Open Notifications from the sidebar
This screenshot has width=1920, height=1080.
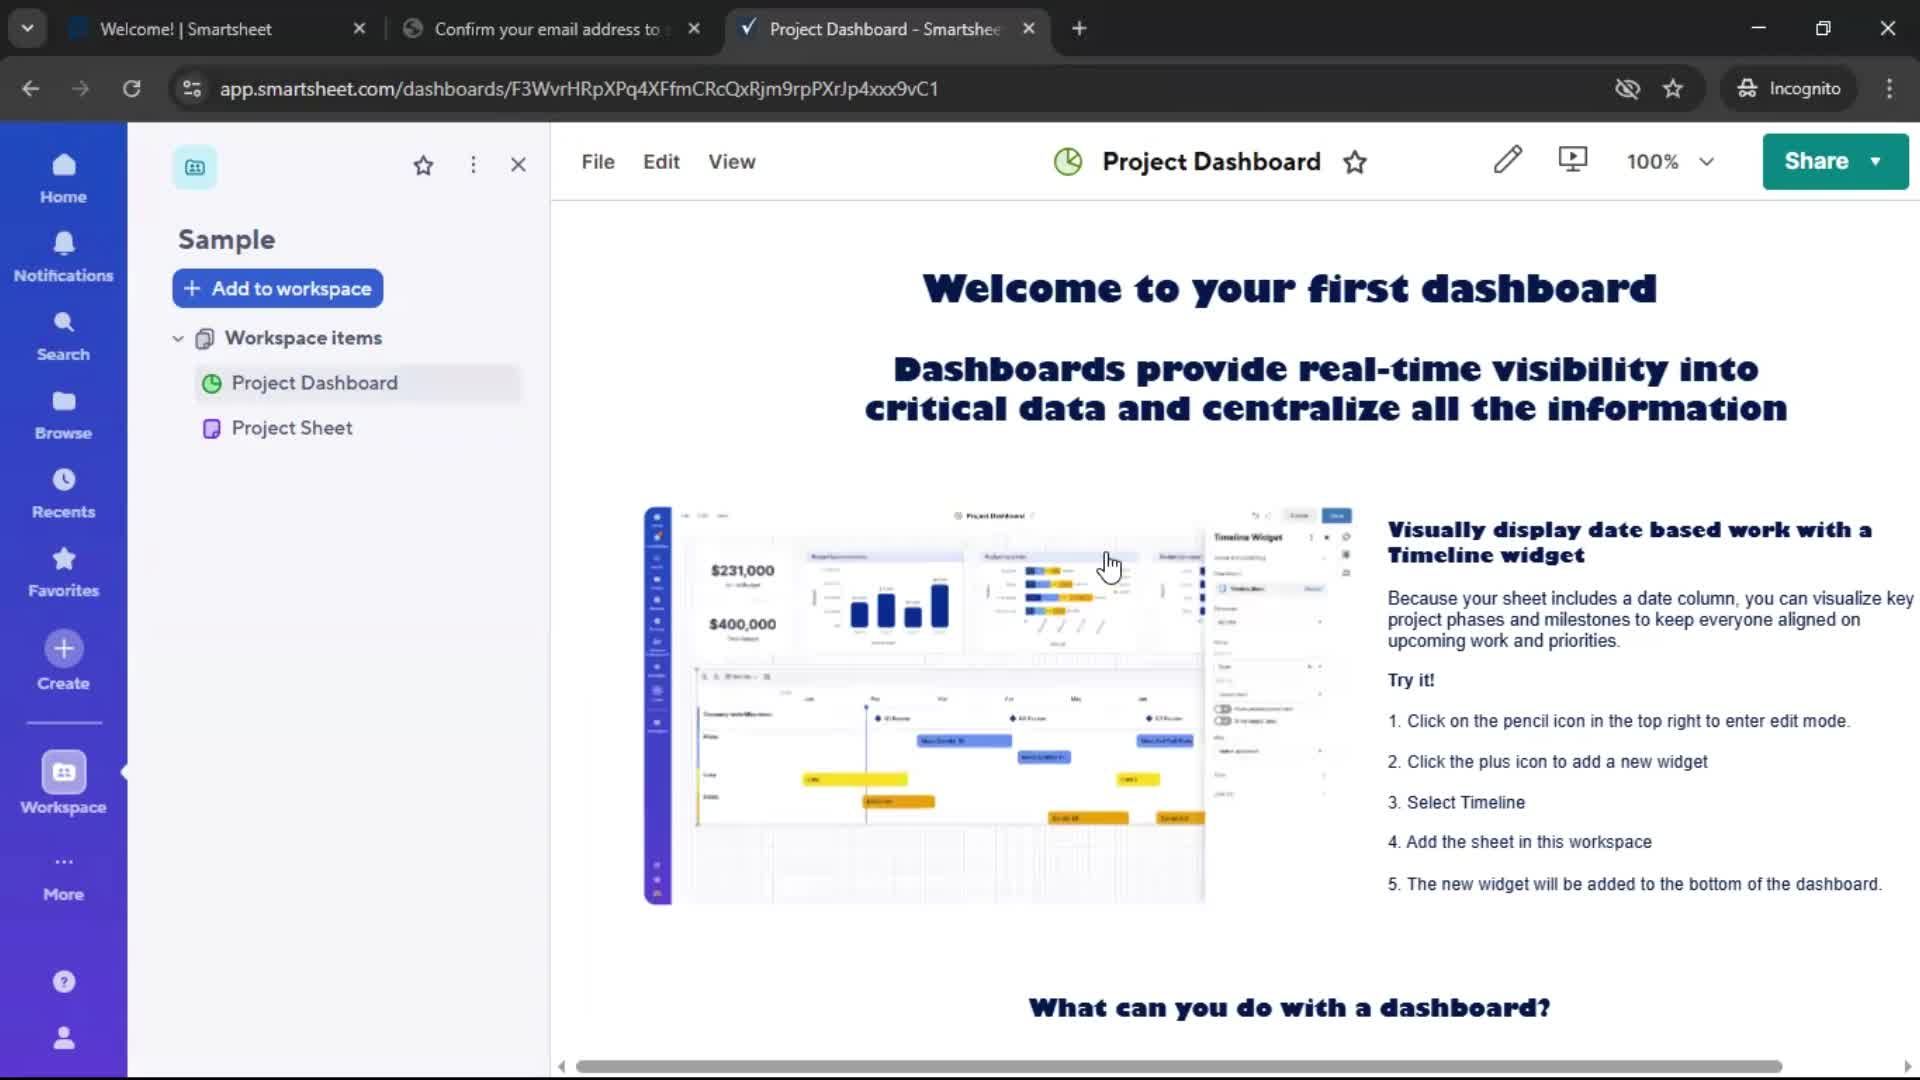[x=63, y=255]
